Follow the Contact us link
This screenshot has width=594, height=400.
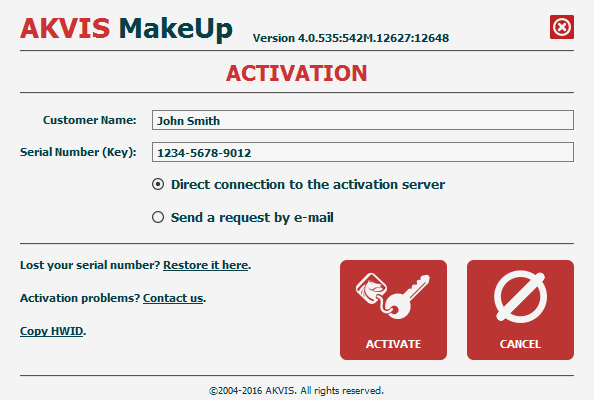(173, 298)
